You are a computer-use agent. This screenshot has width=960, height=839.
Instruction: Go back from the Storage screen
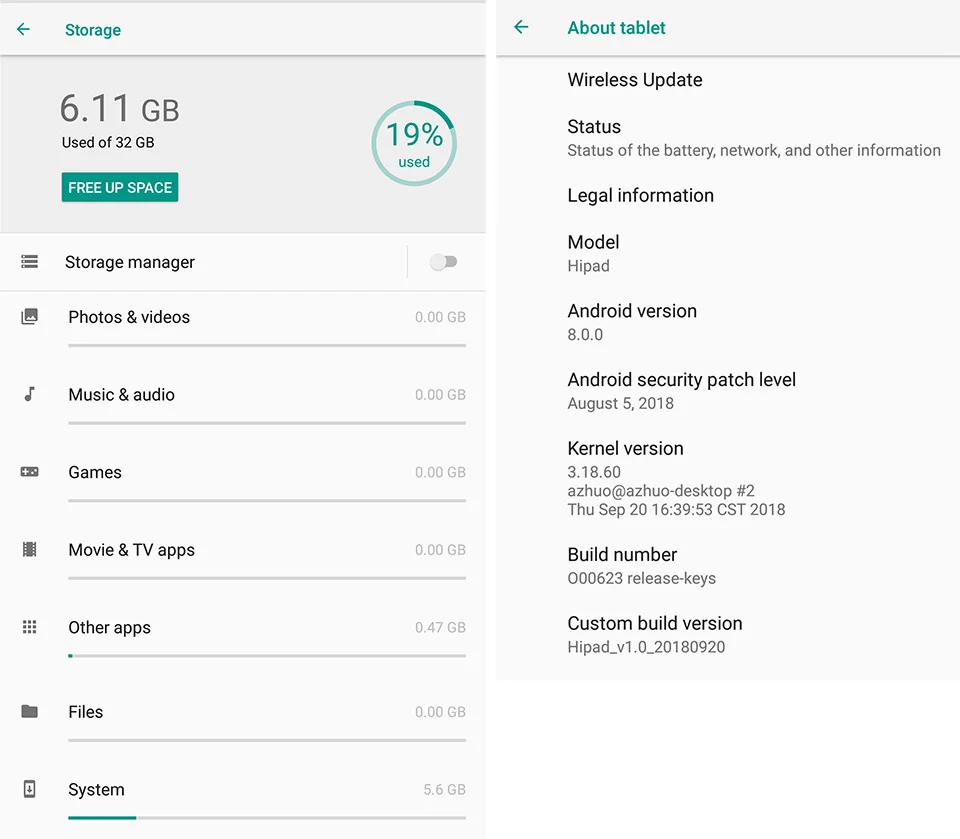[23, 29]
